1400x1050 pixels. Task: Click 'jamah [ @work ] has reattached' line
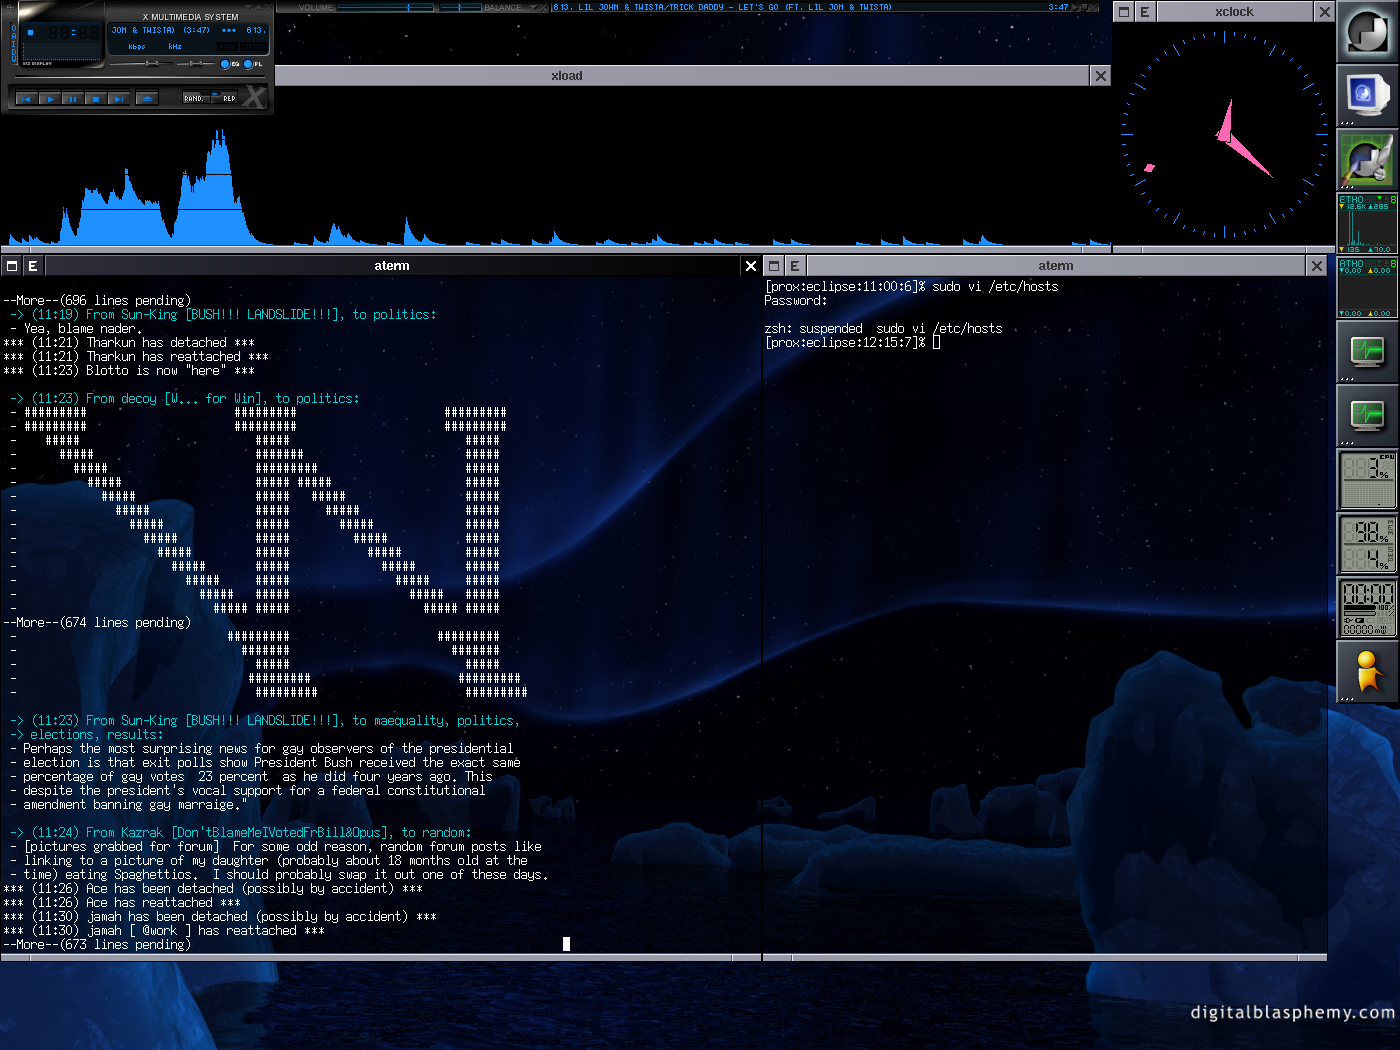coord(164,931)
